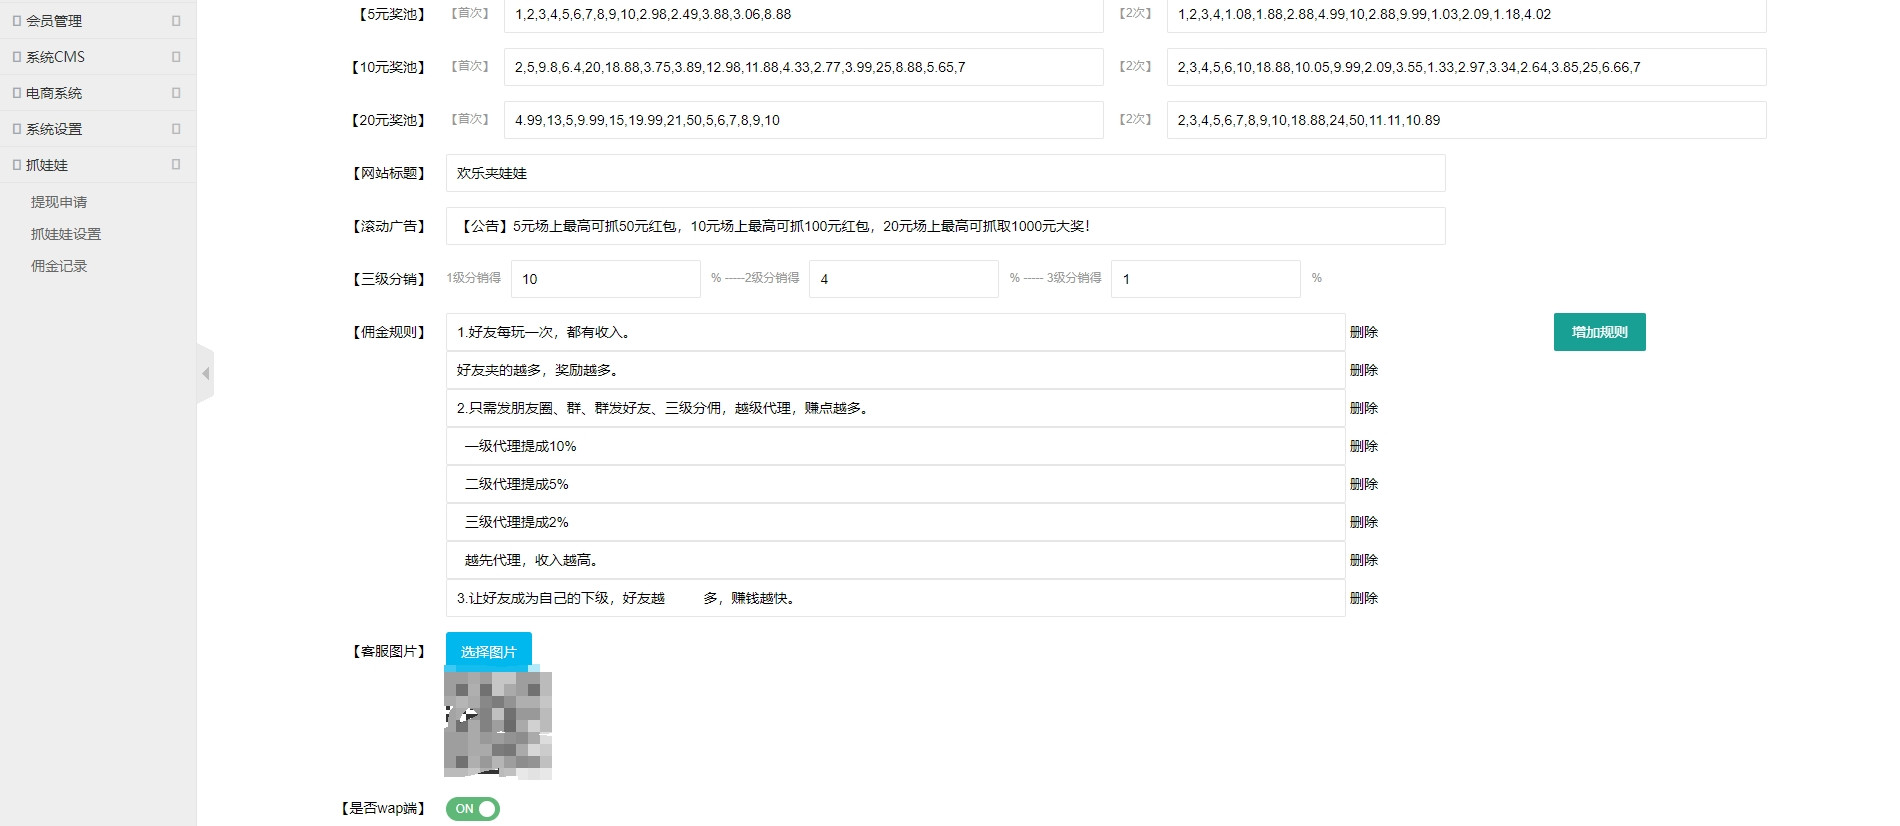Delete the rule 三级代理提成2%
The image size is (1900, 826).
tap(1364, 522)
